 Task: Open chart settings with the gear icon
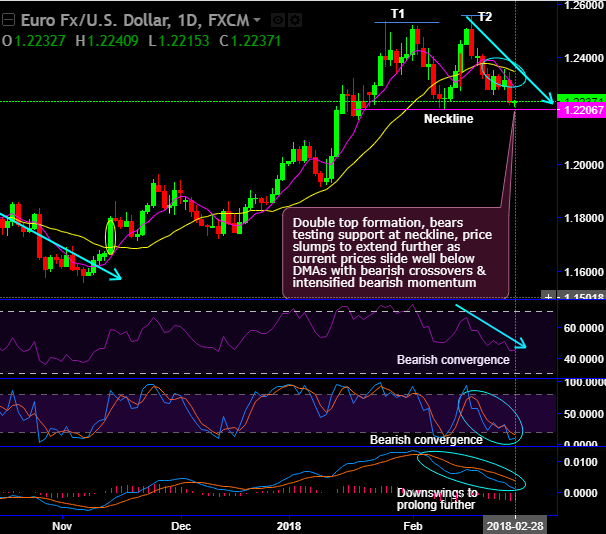pos(295,20)
